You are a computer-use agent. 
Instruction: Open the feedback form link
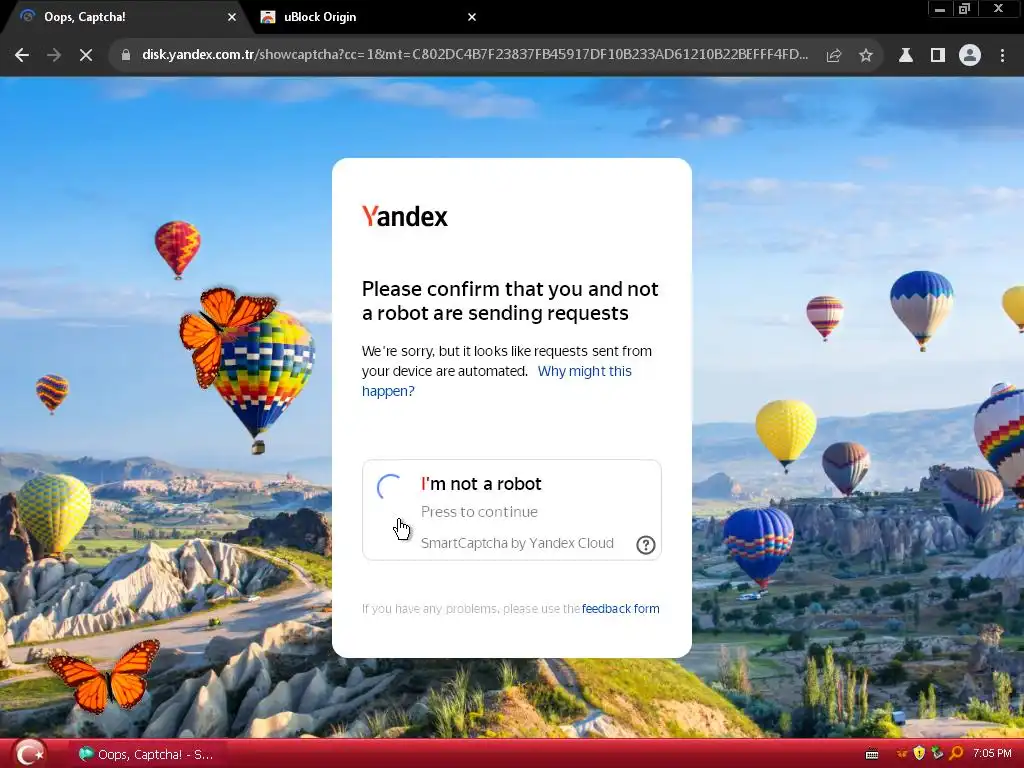[x=620, y=609]
